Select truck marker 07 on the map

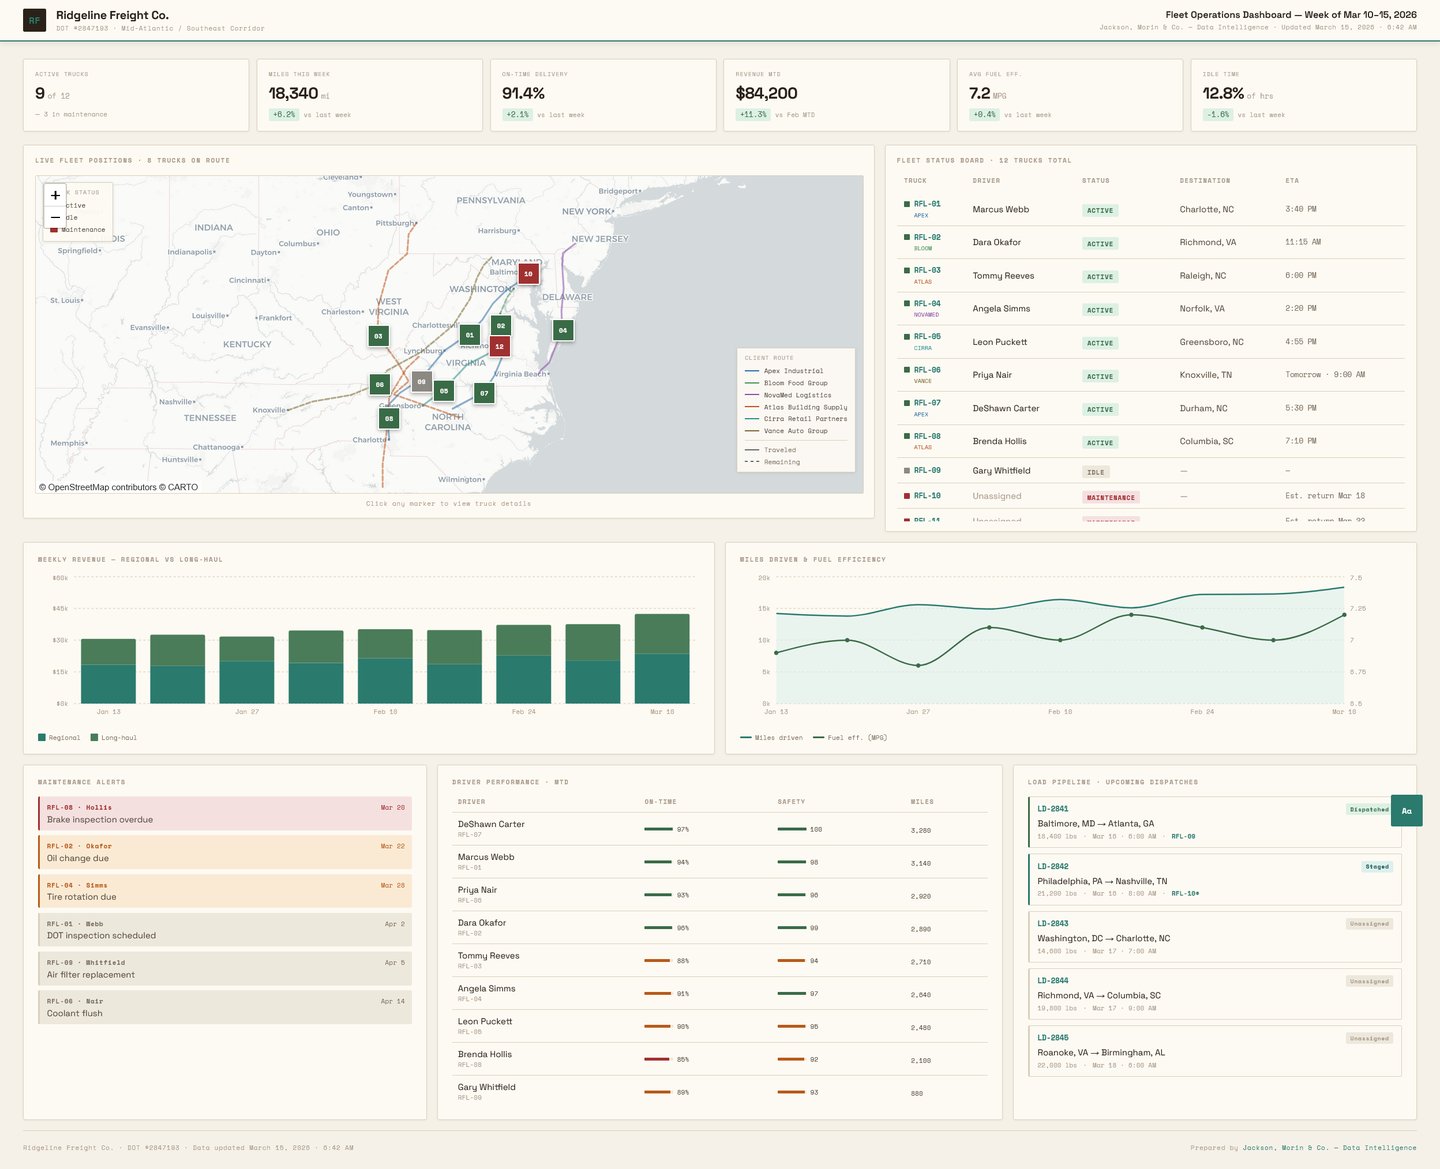click(x=484, y=393)
